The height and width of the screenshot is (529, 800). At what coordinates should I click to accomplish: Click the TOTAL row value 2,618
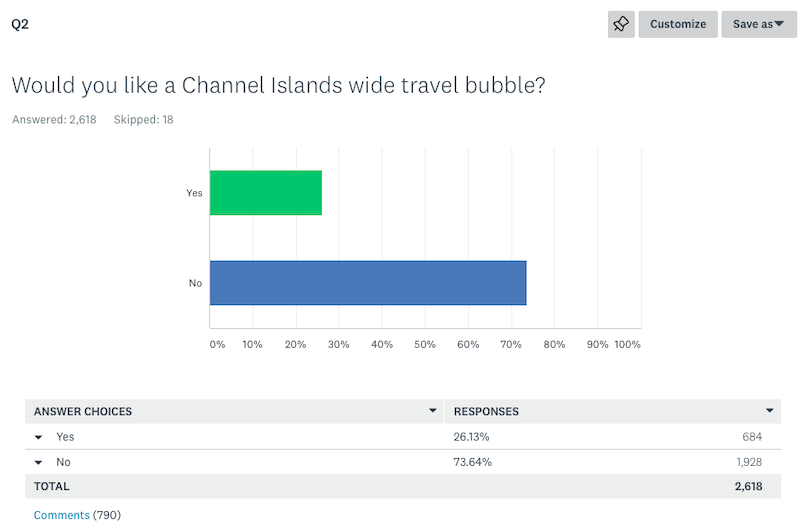coord(748,486)
